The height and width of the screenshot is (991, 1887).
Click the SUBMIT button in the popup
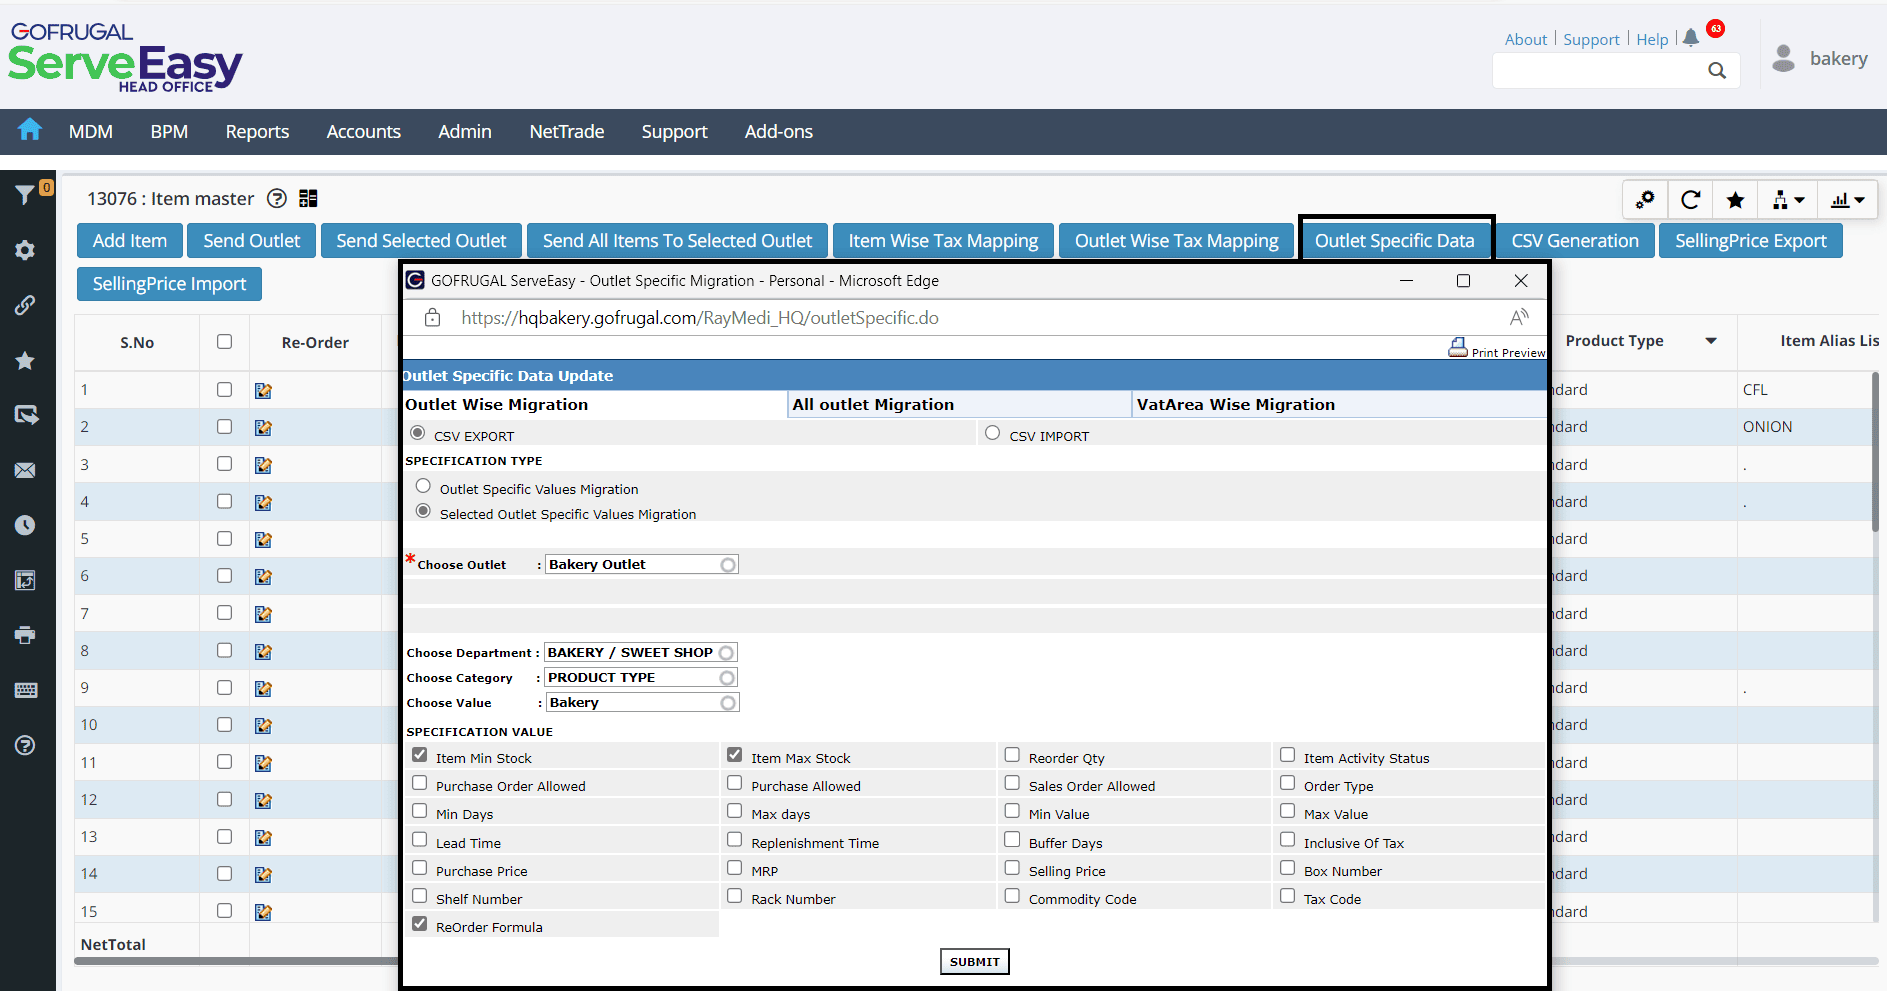pos(975,961)
